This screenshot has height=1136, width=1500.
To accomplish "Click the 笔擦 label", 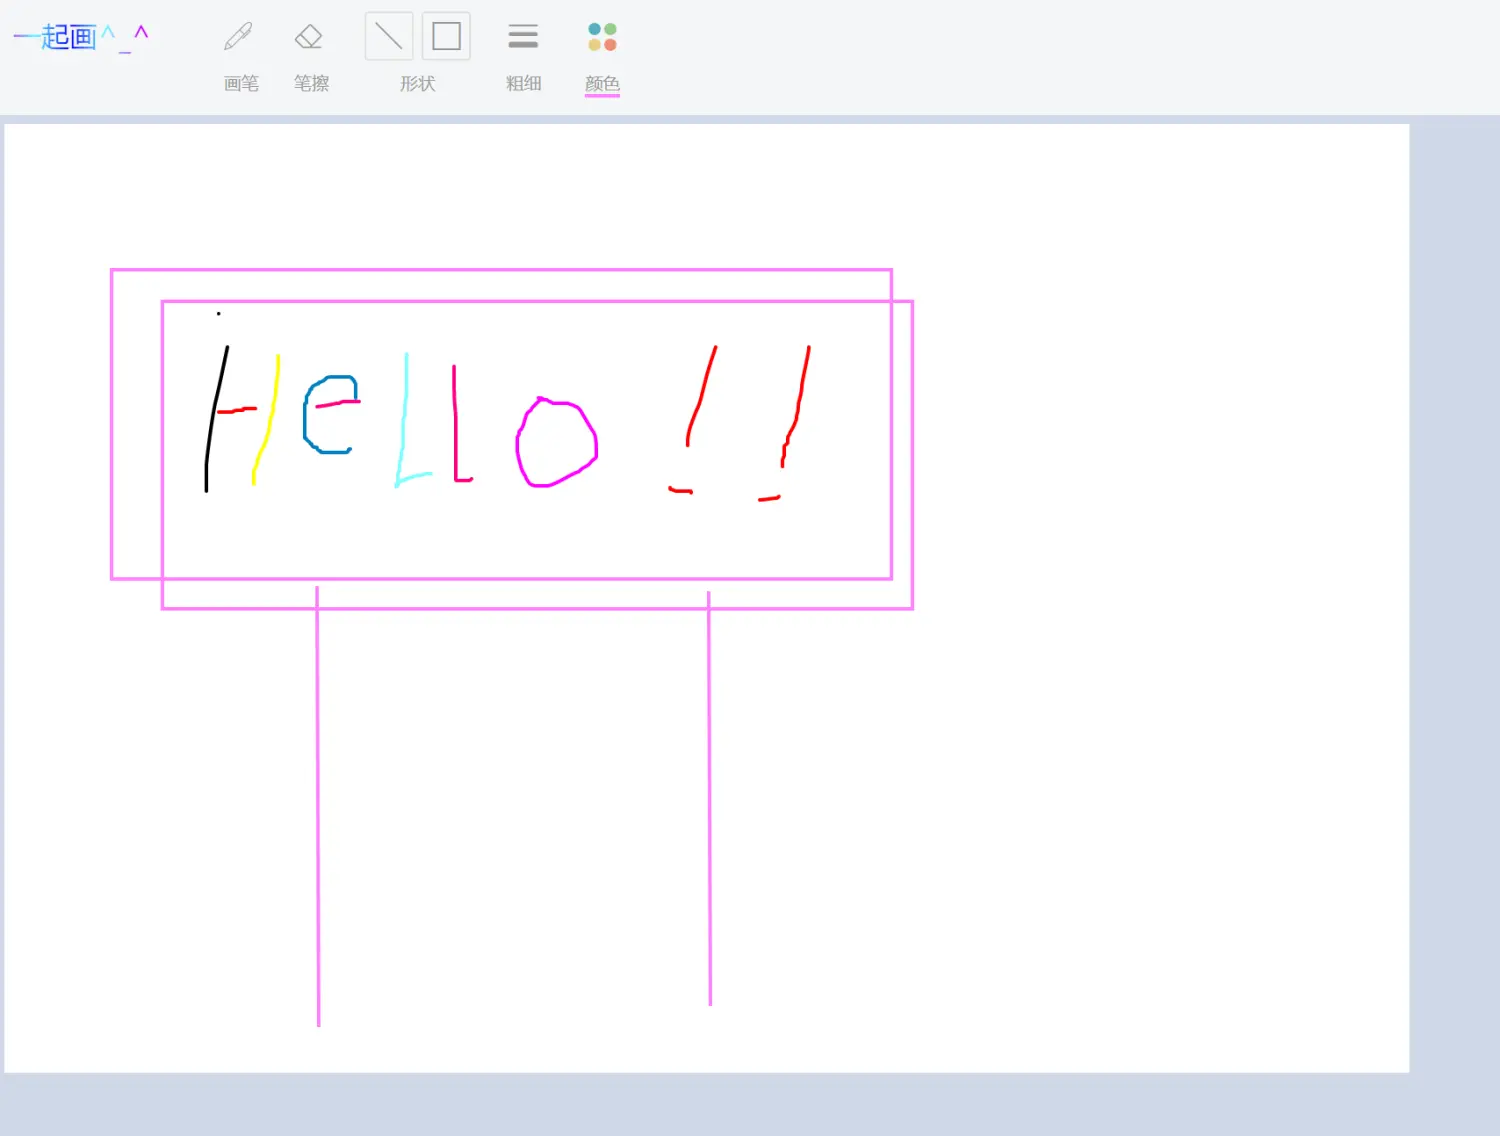I will [311, 84].
